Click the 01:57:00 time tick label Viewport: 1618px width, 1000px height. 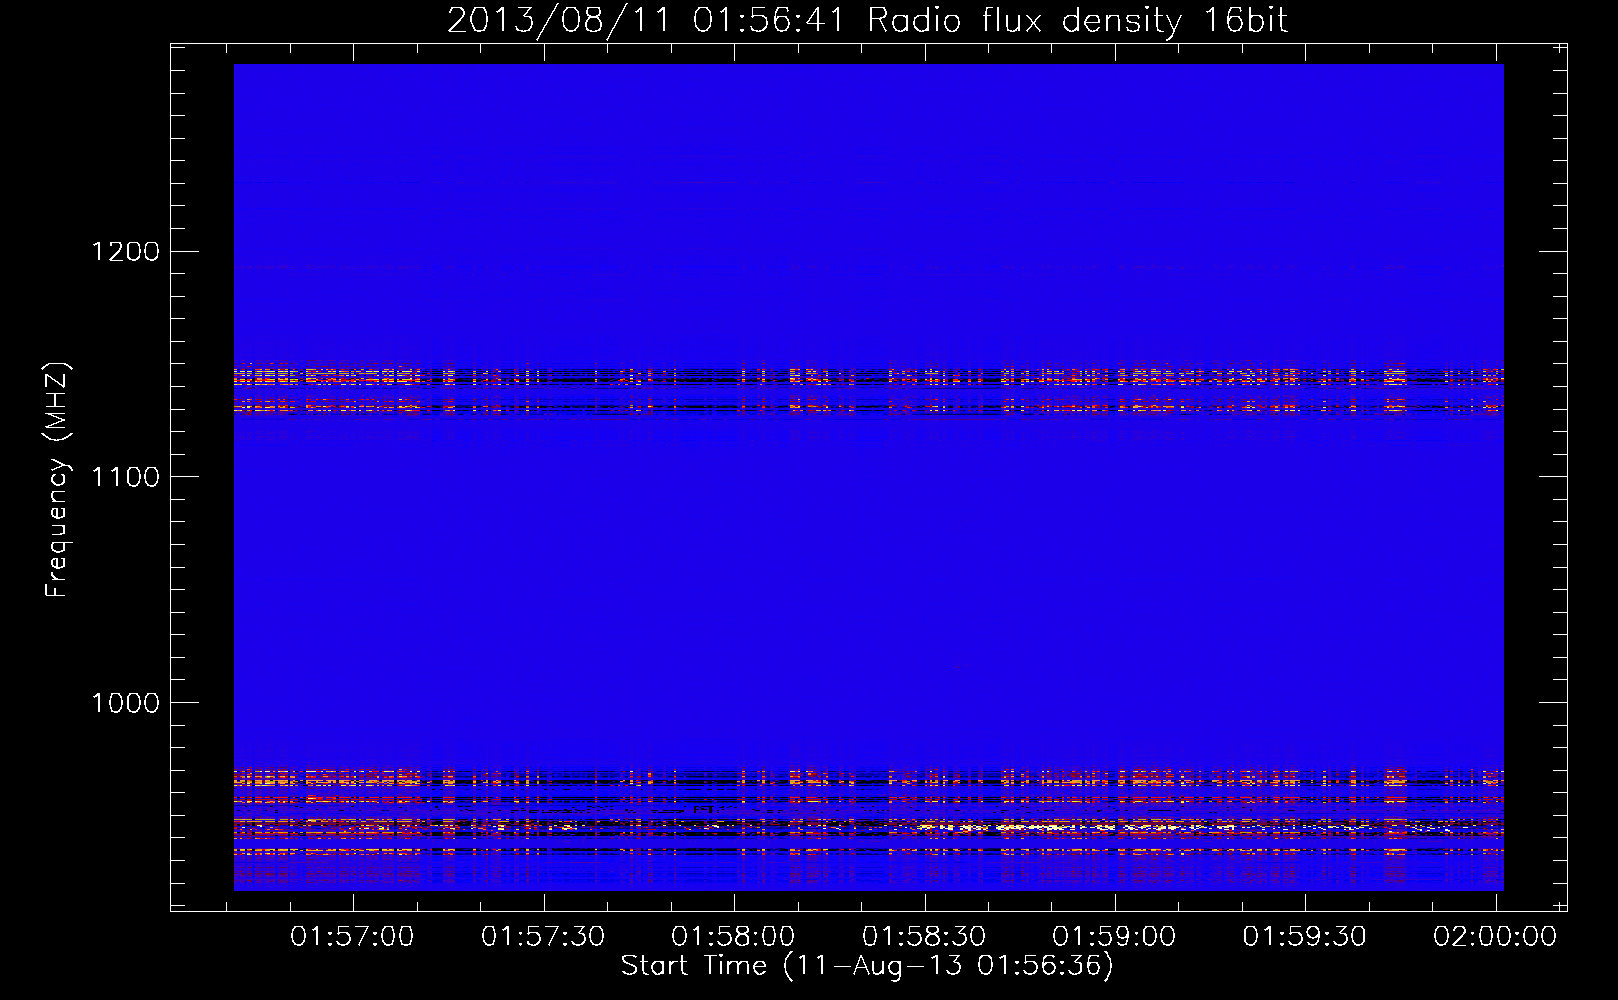pyautogui.click(x=352, y=937)
